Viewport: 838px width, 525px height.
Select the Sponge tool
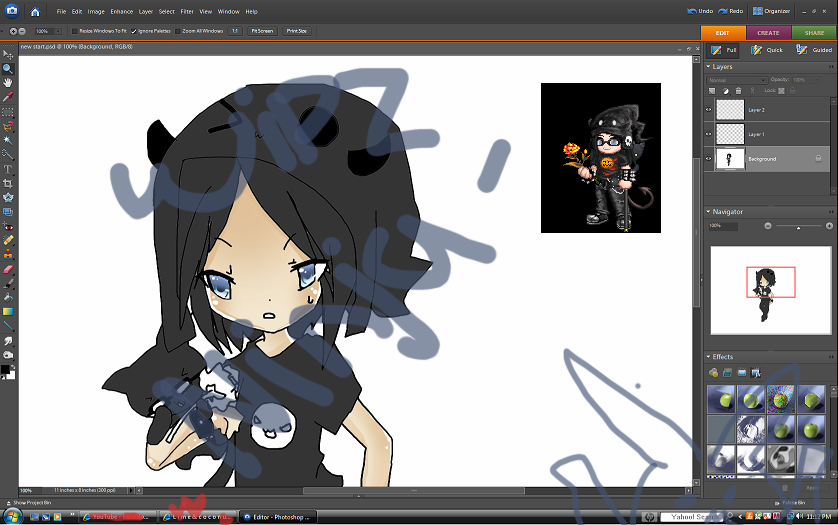[x=8, y=354]
